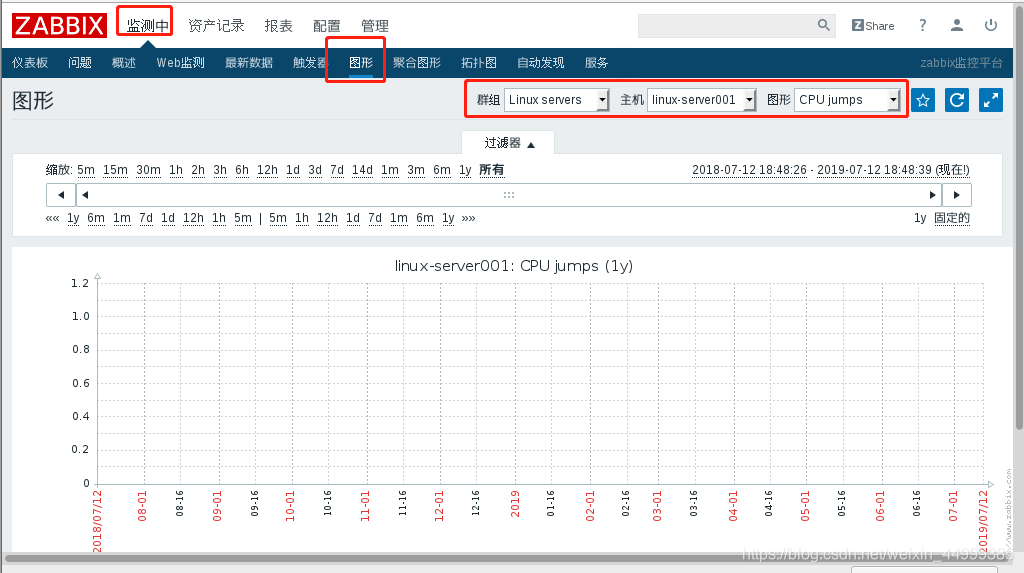Go to the 服务 submenu
This screenshot has height=573, width=1024.
click(596, 63)
